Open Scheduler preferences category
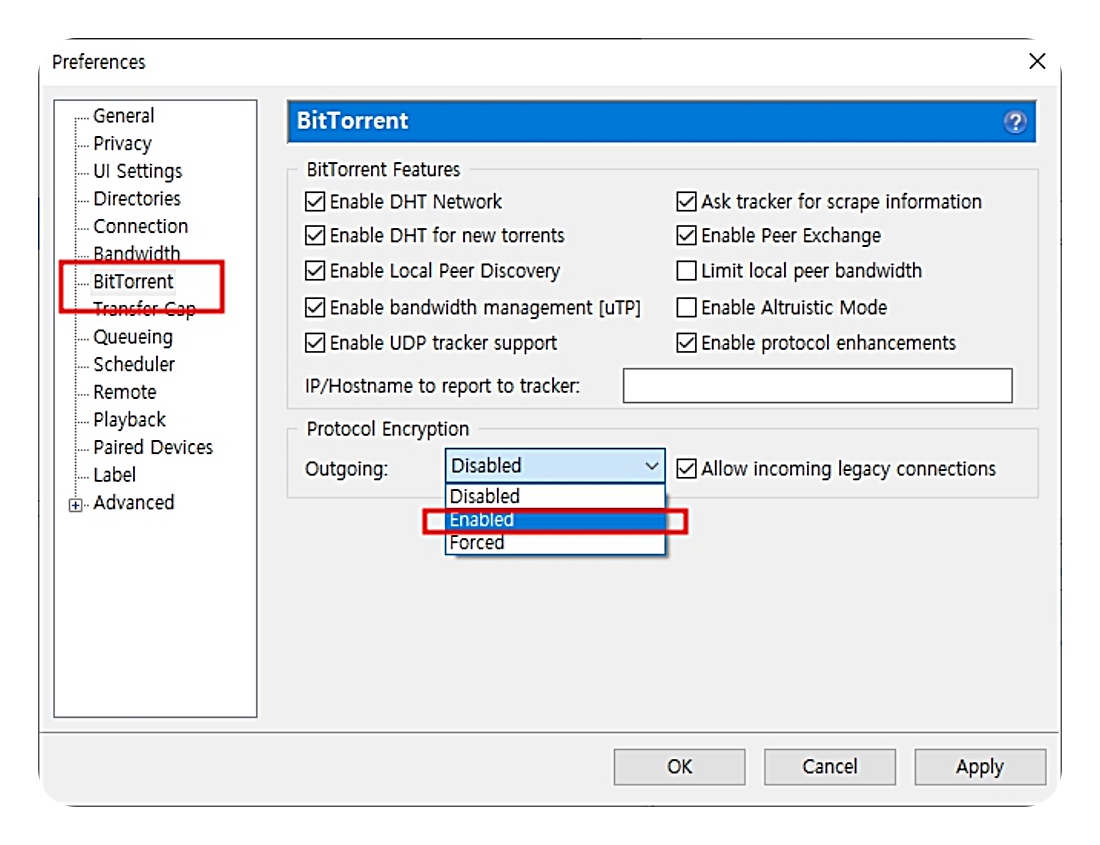The height and width of the screenshot is (845, 1100). (134, 365)
